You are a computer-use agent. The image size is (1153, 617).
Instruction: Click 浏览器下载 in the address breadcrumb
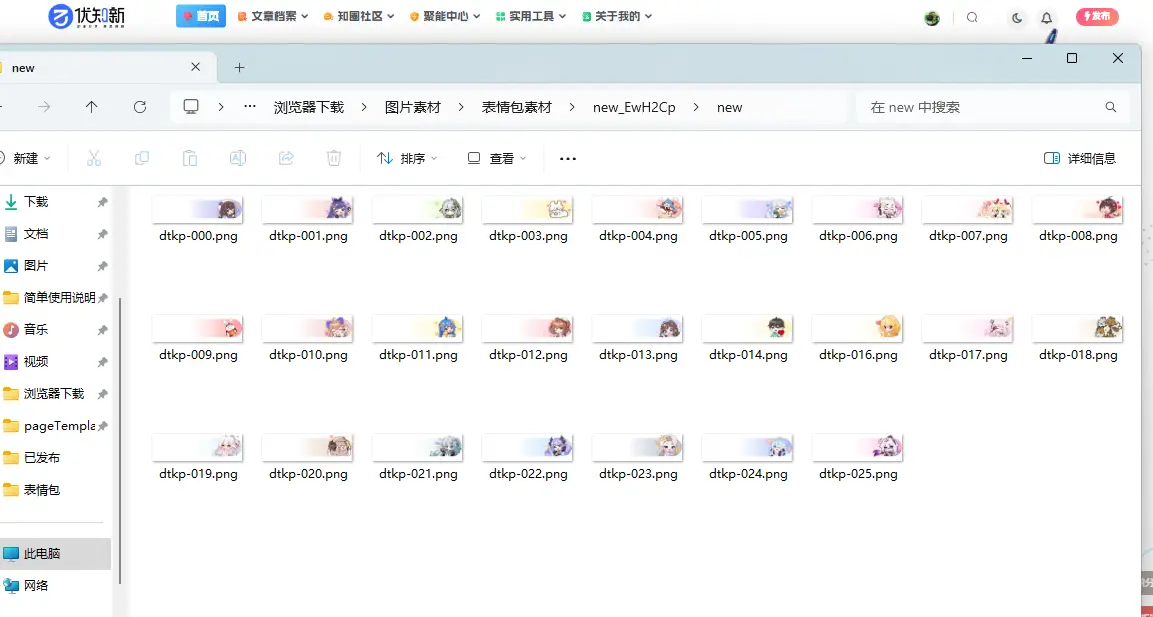coord(309,107)
